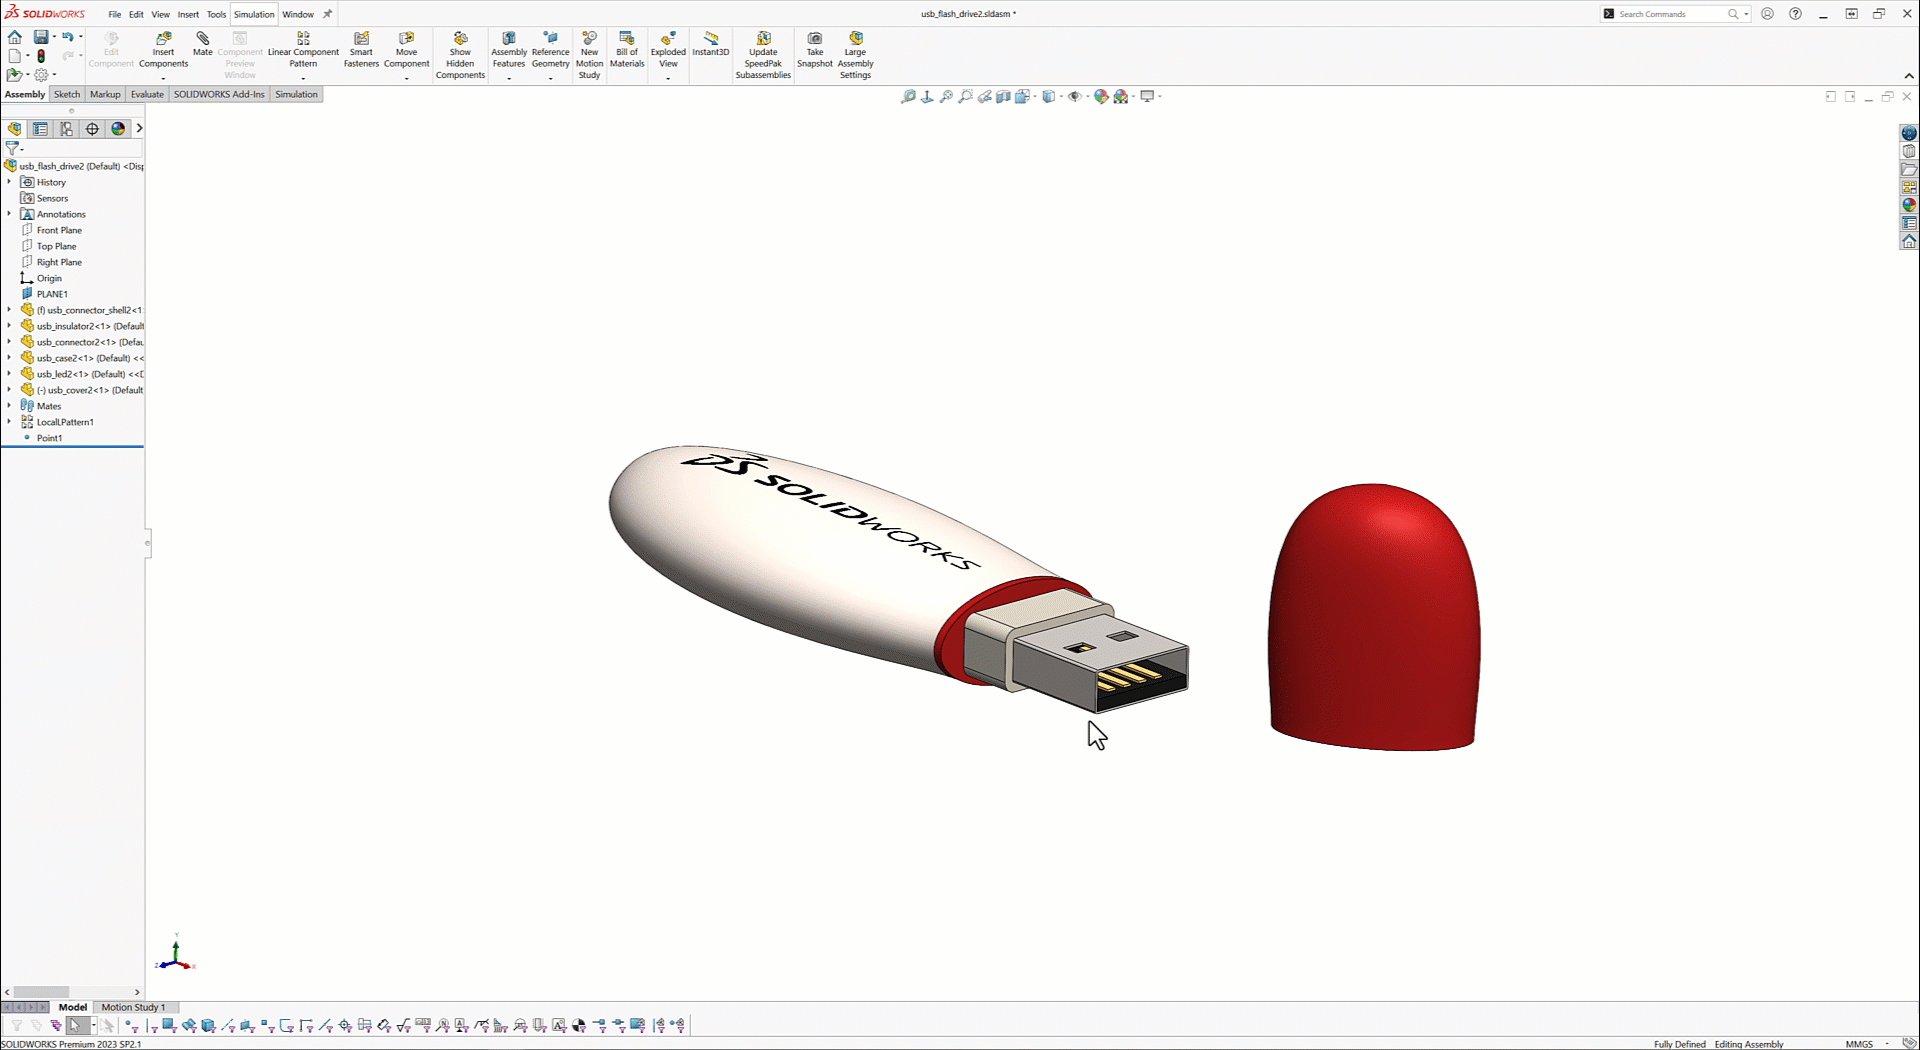Screen dimensions: 1920x1050
Task: Click the Home icon in quick toolbar
Action: pos(15,37)
